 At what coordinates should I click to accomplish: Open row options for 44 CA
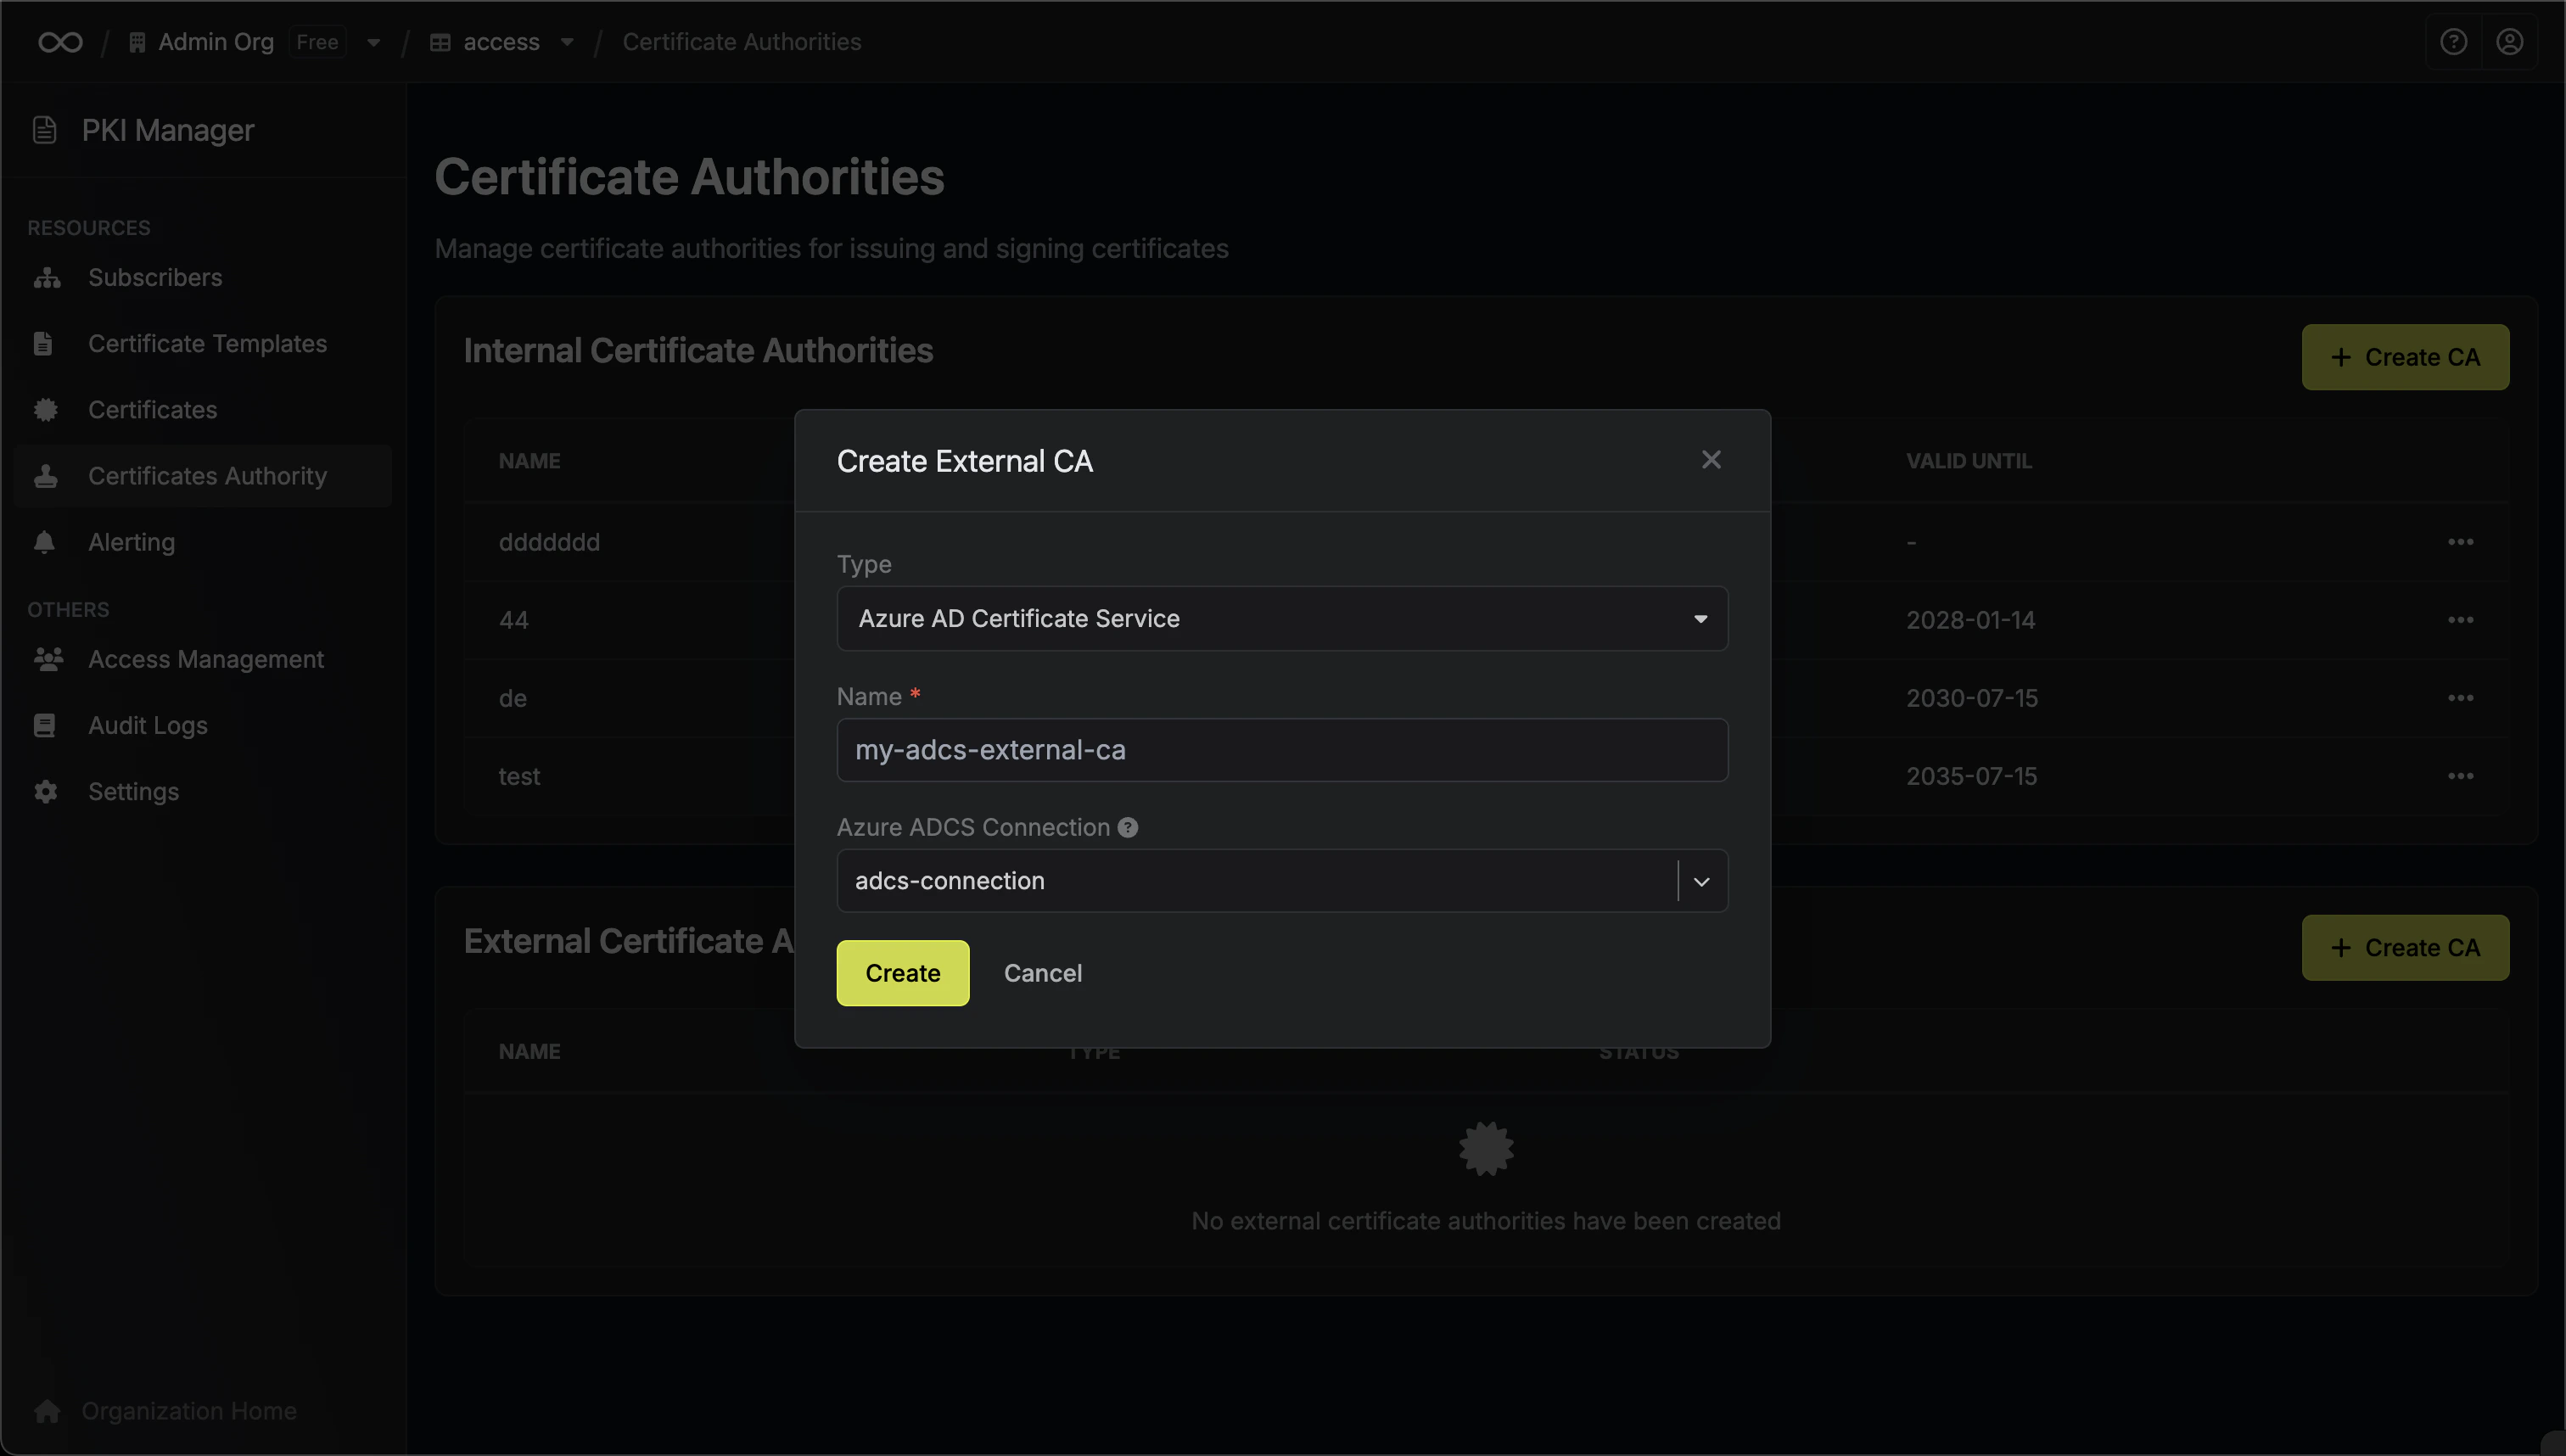tap(2460, 620)
